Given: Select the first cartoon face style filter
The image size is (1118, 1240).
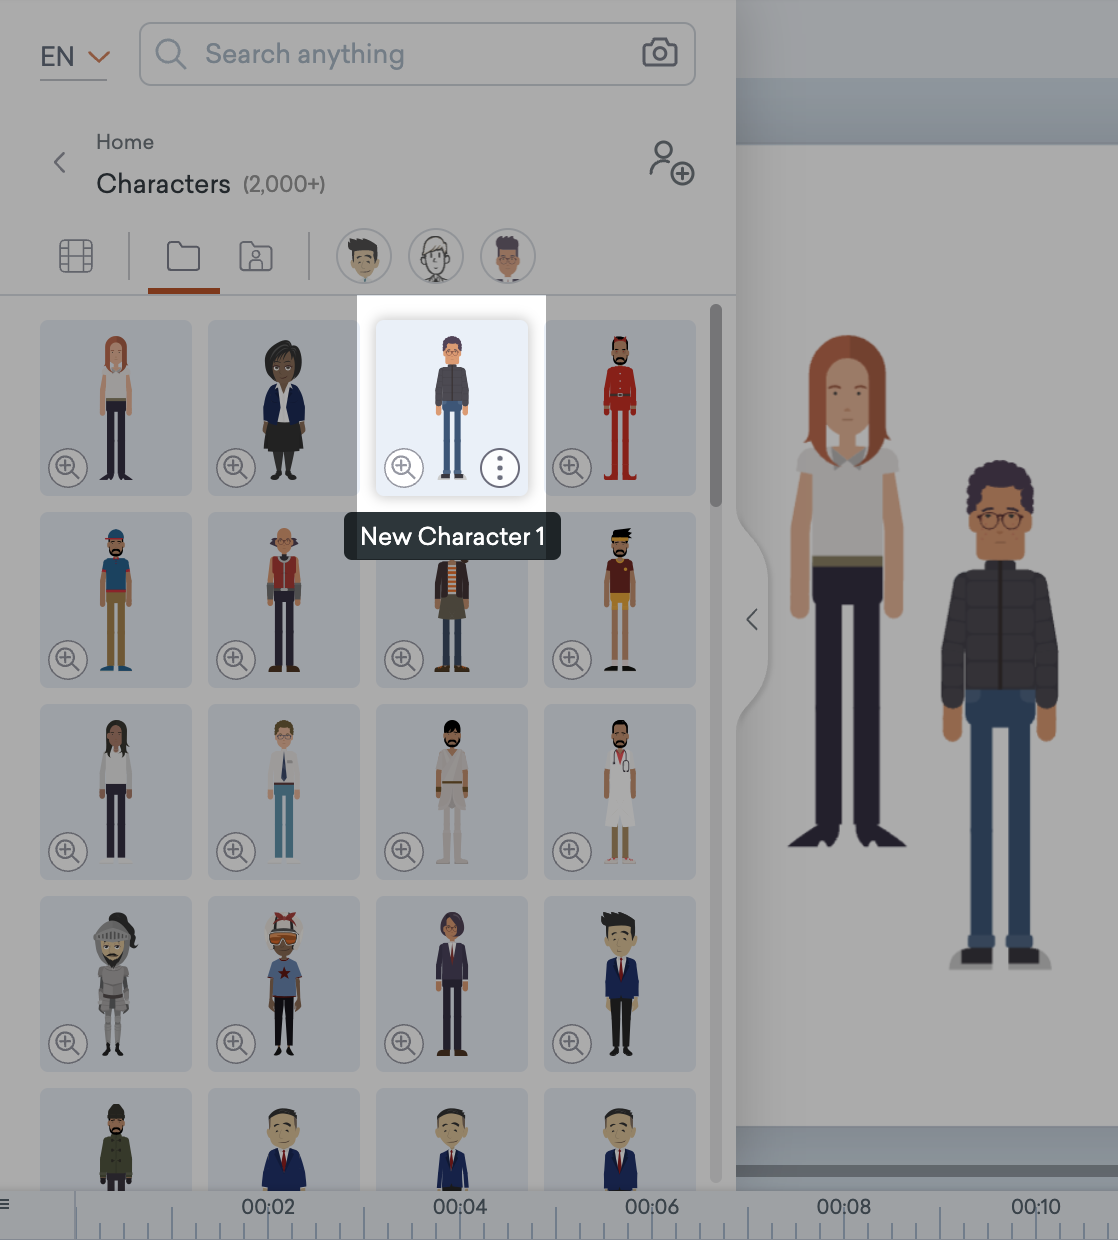Looking at the screenshot, I should click(x=363, y=256).
